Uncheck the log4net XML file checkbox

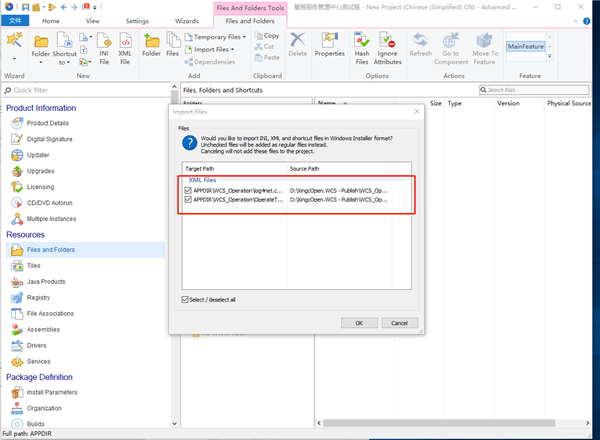click(188, 189)
